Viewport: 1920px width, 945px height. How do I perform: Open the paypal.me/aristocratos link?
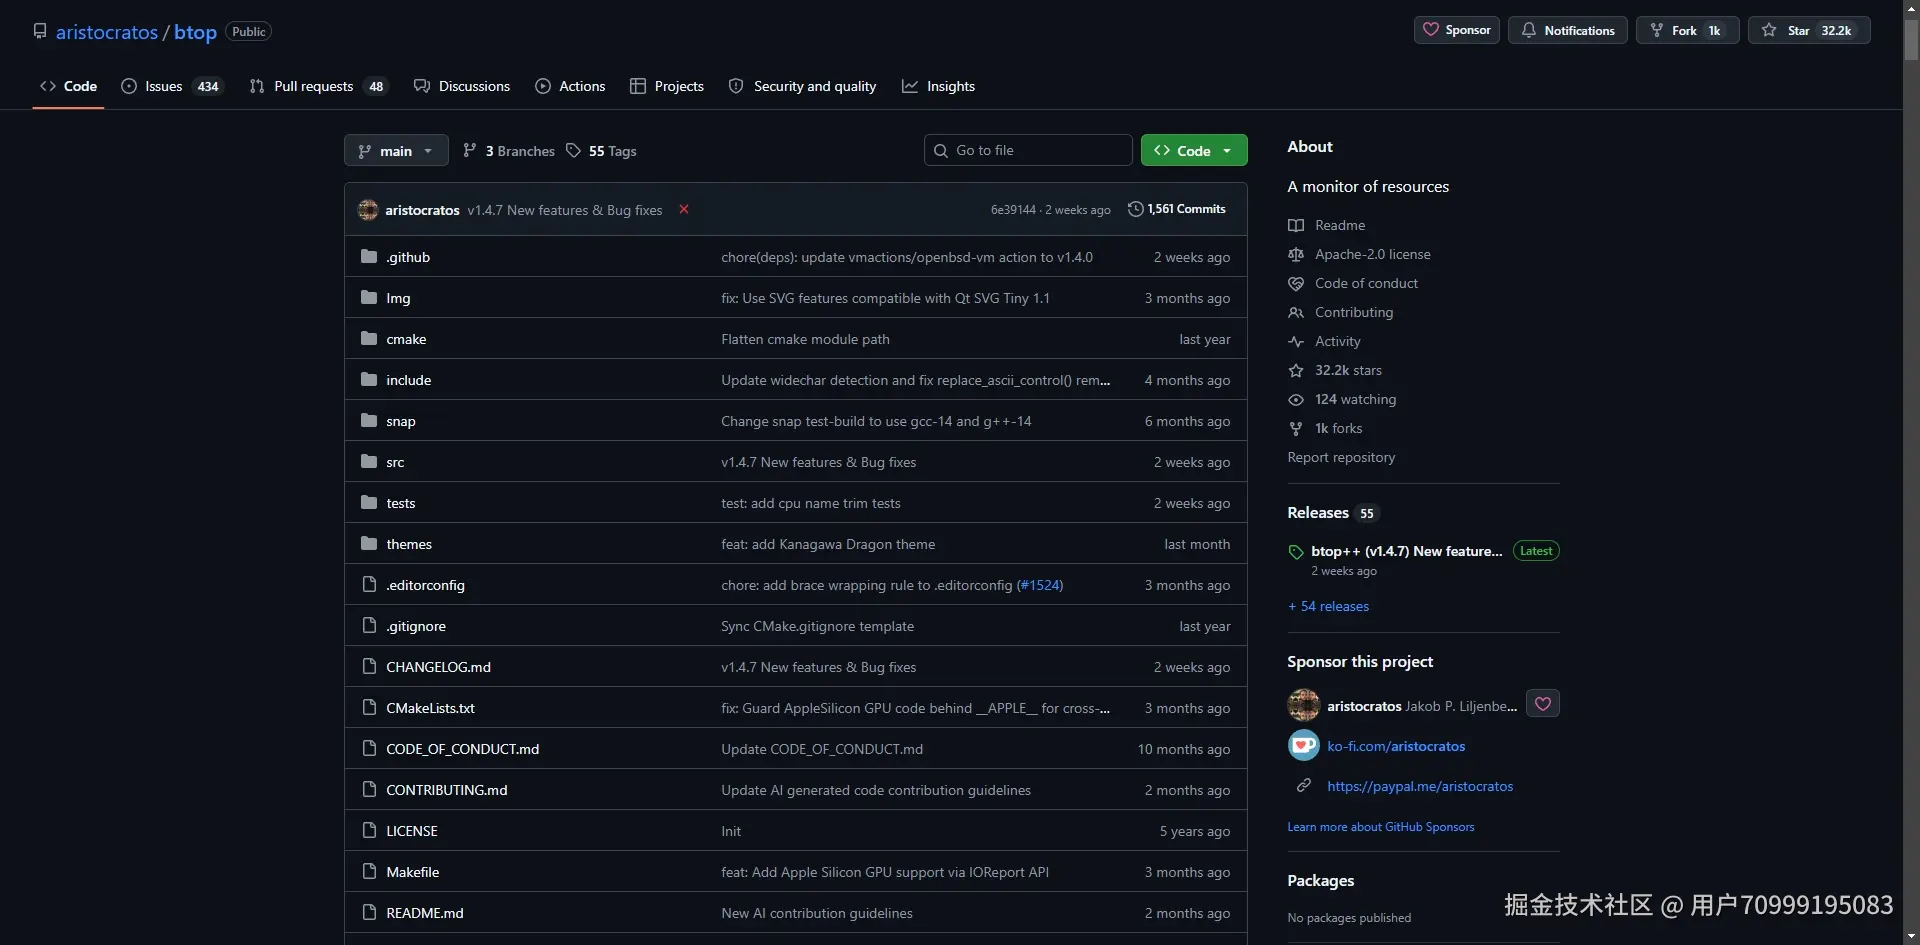click(x=1420, y=786)
